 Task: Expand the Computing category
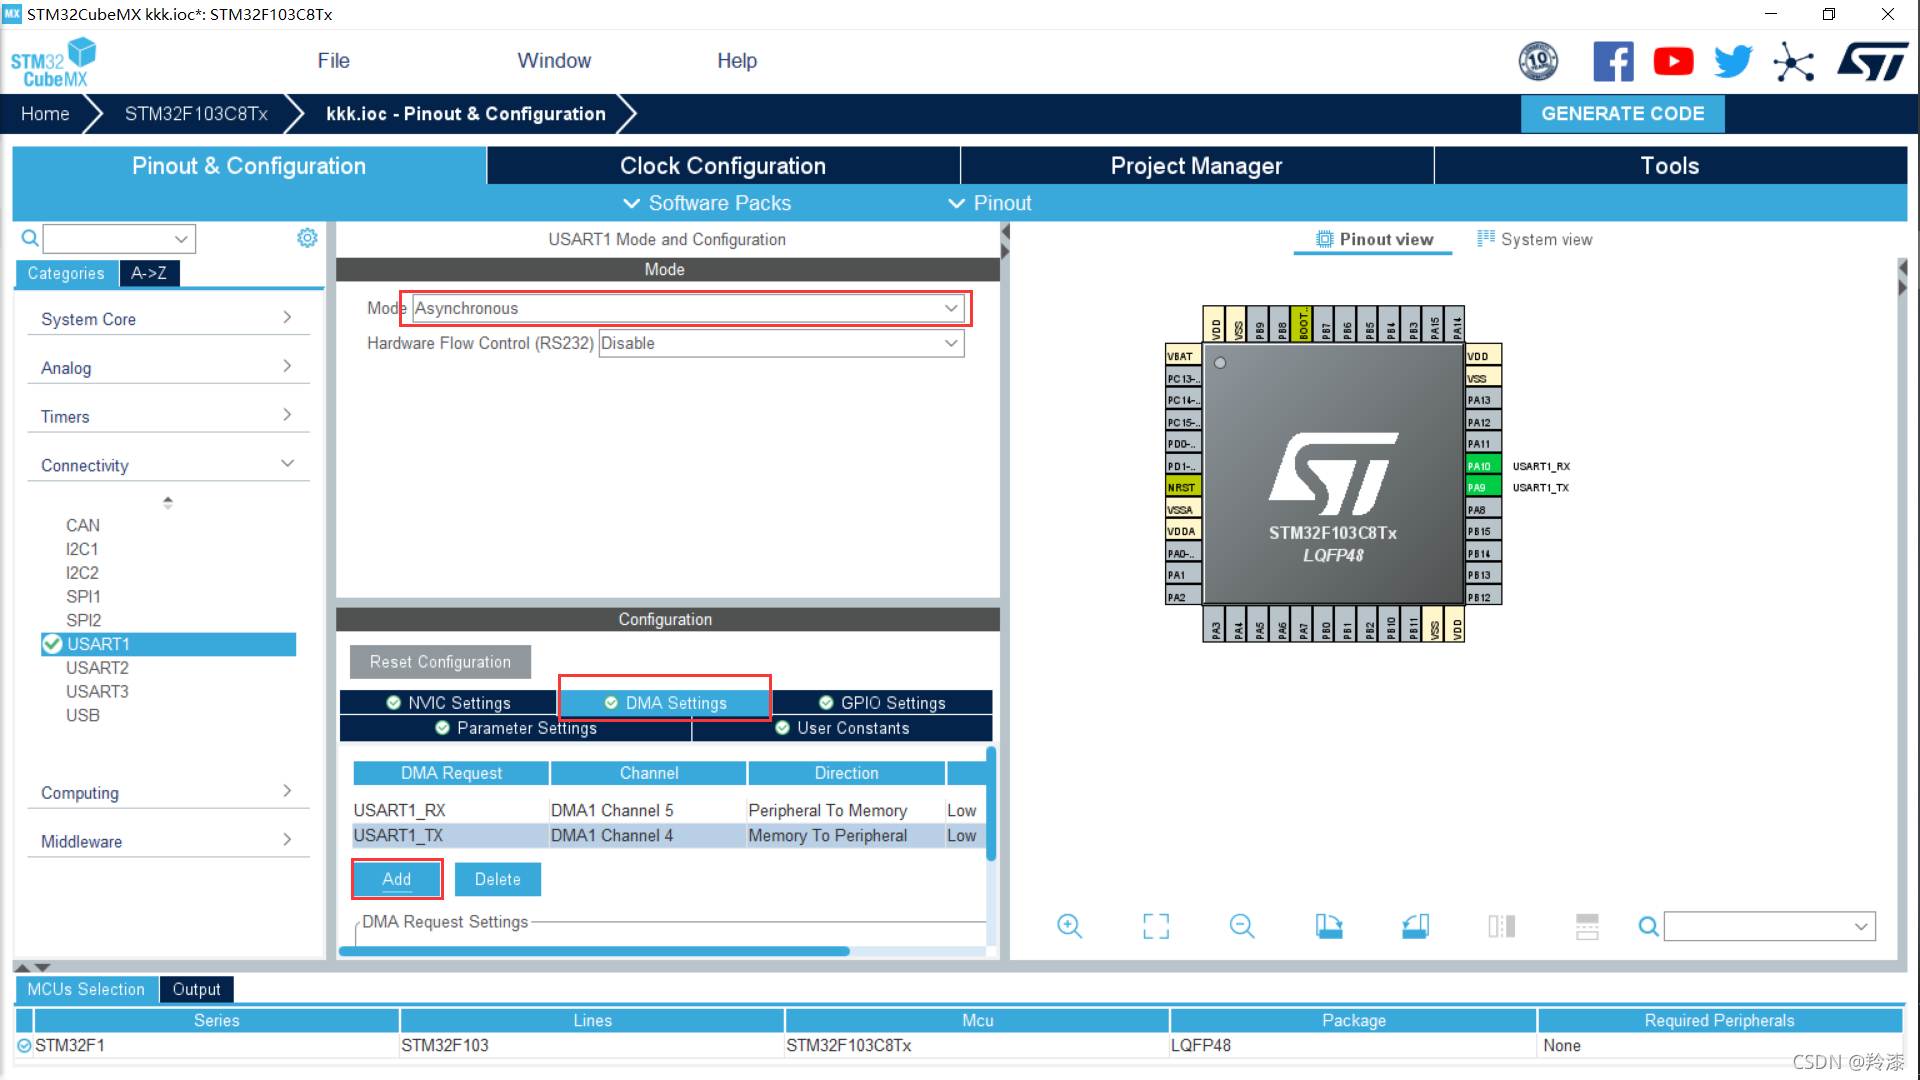click(x=167, y=793)
